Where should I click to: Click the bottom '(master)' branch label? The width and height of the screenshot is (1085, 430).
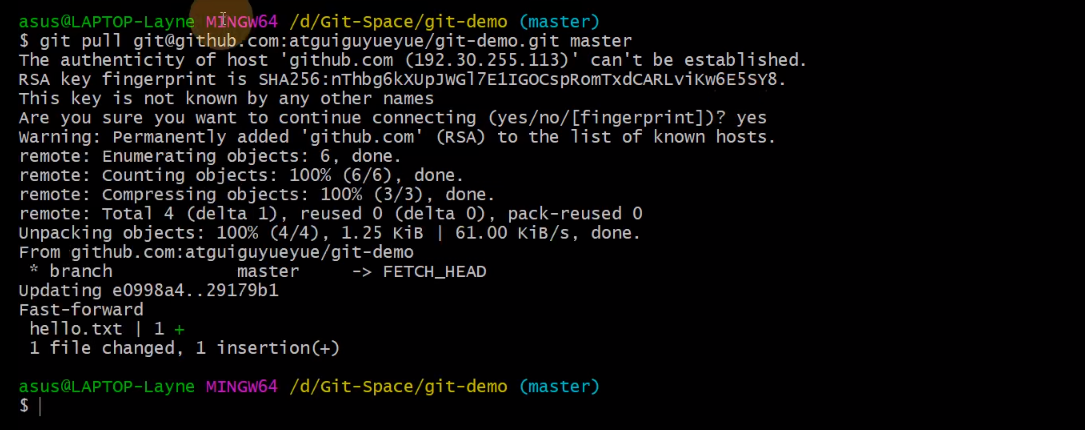(x=559, y=386)
